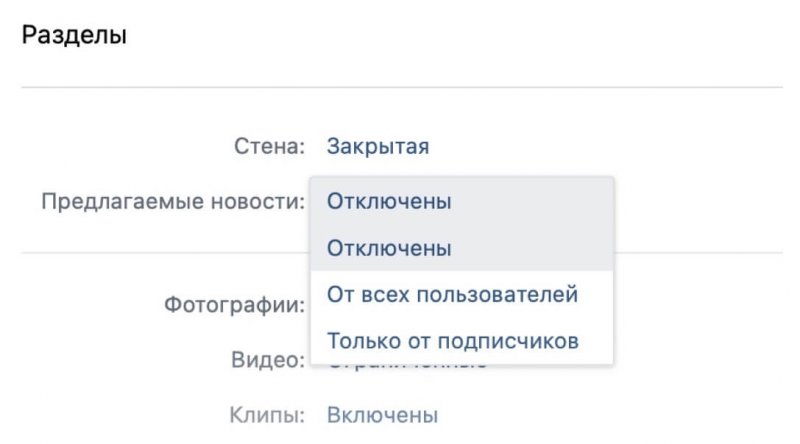Click the Разделы section heading

point(74,38)
